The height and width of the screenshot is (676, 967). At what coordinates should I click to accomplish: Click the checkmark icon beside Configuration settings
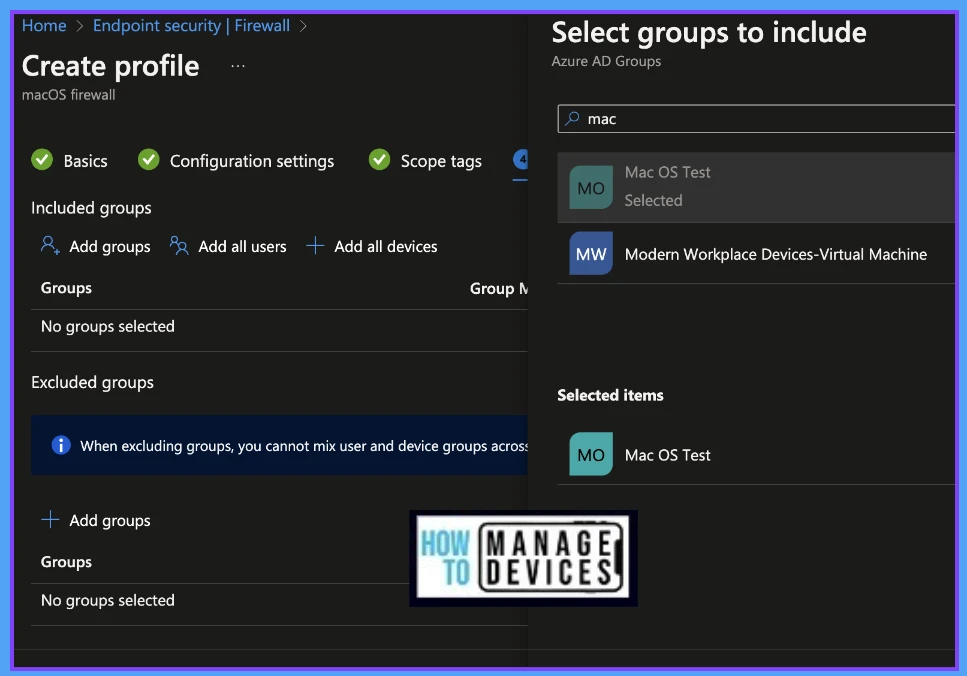coord(149,160)
